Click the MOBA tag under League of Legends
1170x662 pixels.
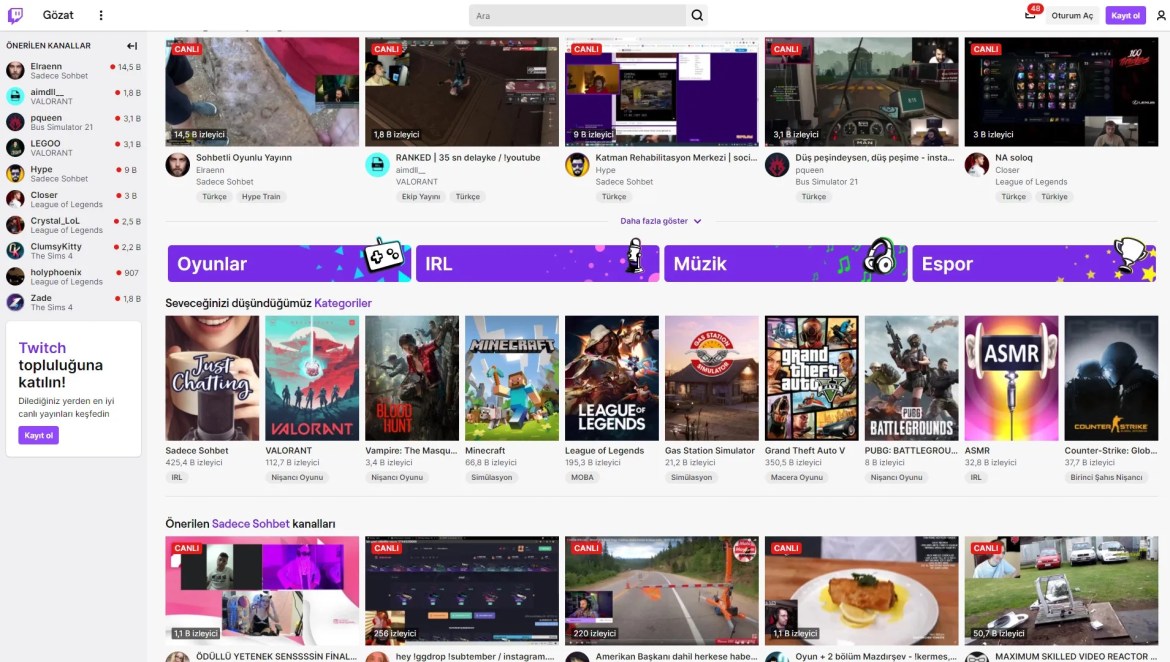583,478
